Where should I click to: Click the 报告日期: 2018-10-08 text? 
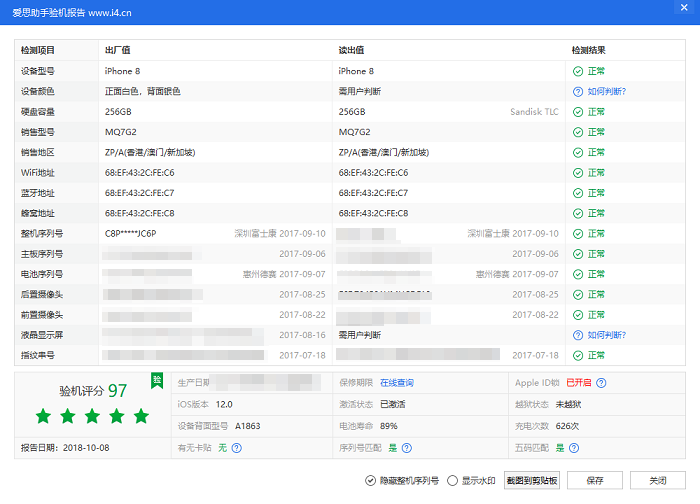65,448
